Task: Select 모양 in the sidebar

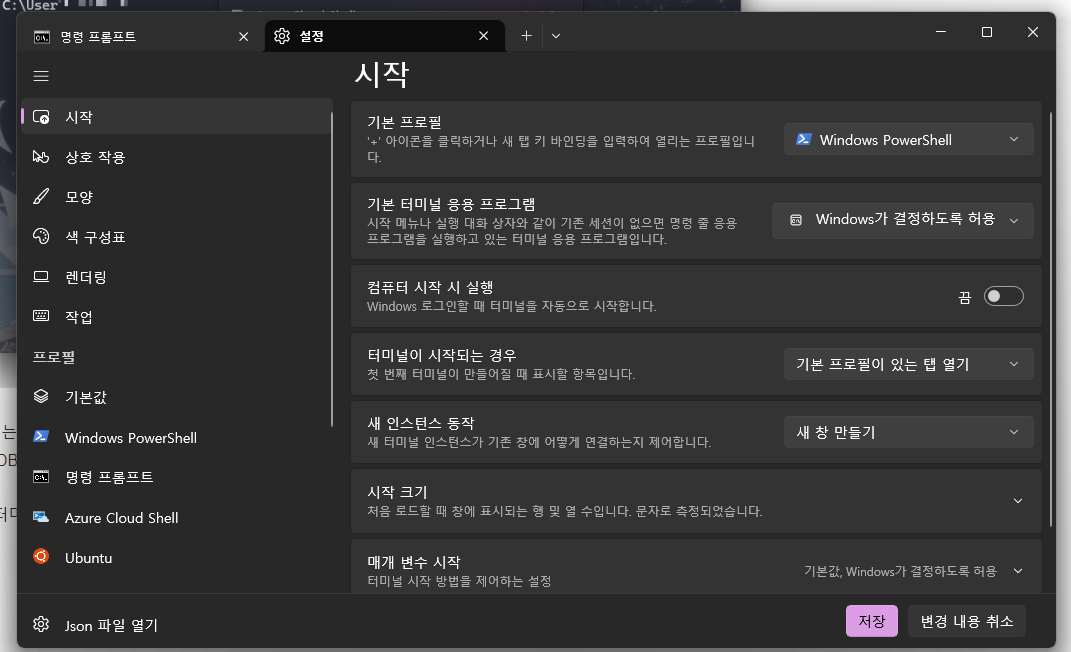Action: [x=177, y=197]
